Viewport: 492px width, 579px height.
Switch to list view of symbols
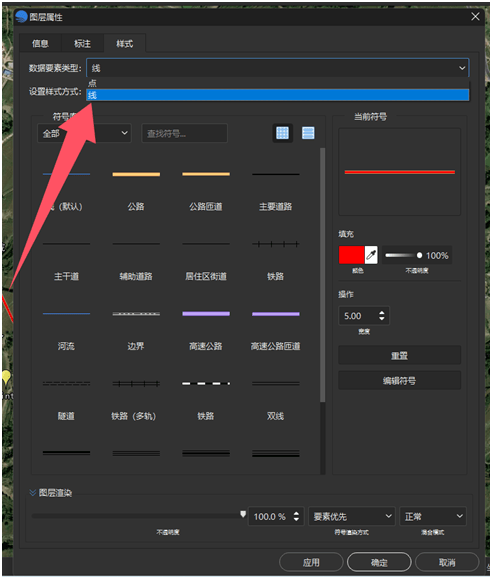[x=308, y=133]
